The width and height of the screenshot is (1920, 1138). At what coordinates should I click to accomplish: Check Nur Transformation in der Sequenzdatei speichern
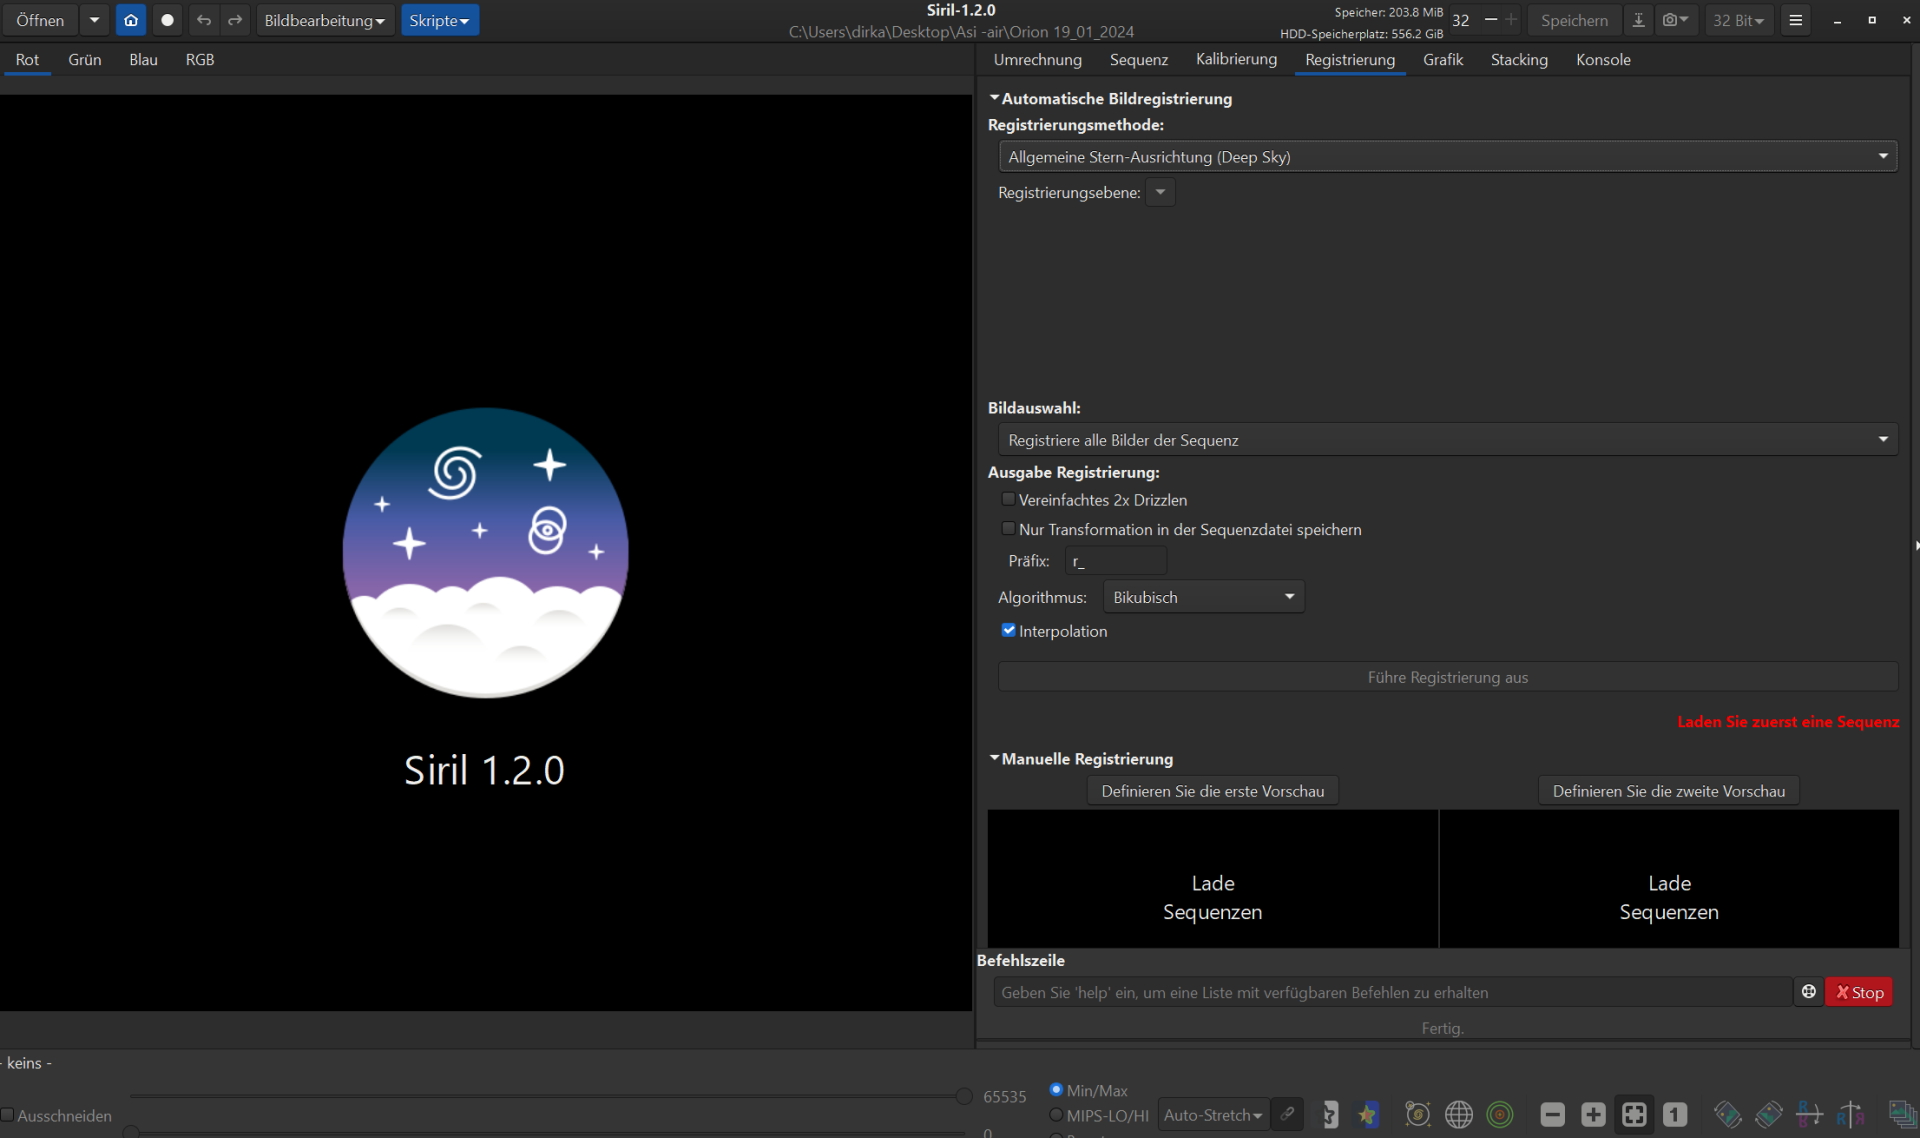click(1008, 529)
